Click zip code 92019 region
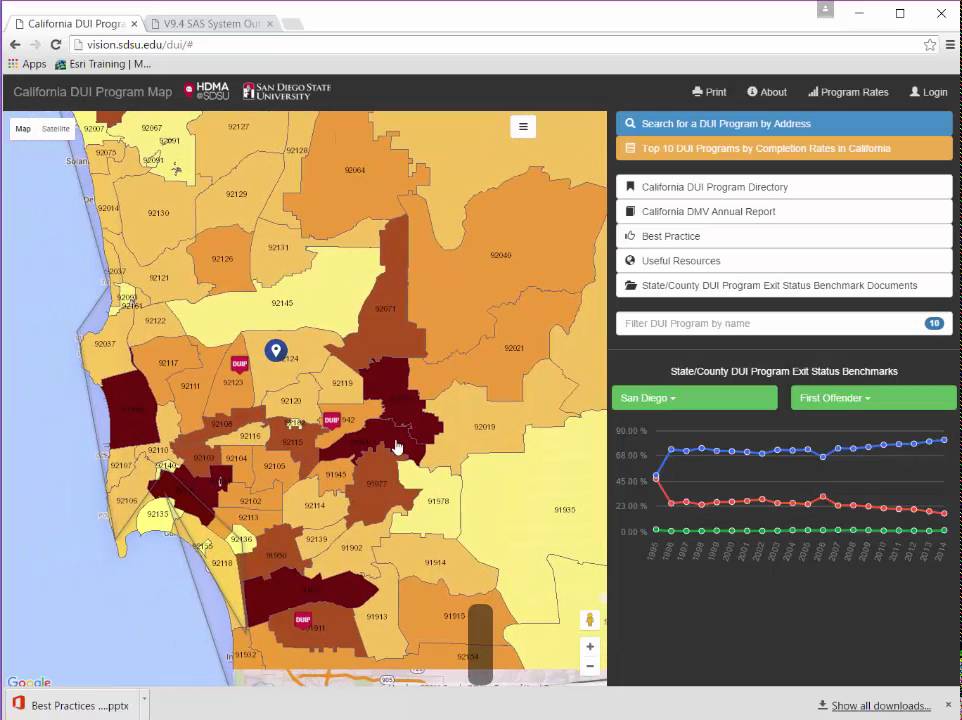 pos(485,426)
